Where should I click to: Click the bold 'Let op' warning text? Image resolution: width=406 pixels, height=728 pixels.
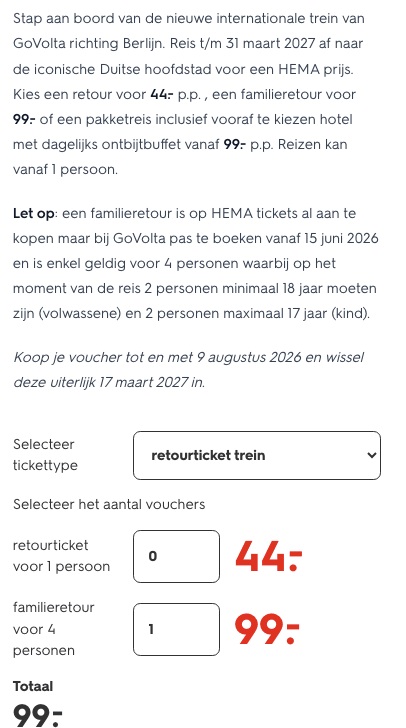(34, 214)
